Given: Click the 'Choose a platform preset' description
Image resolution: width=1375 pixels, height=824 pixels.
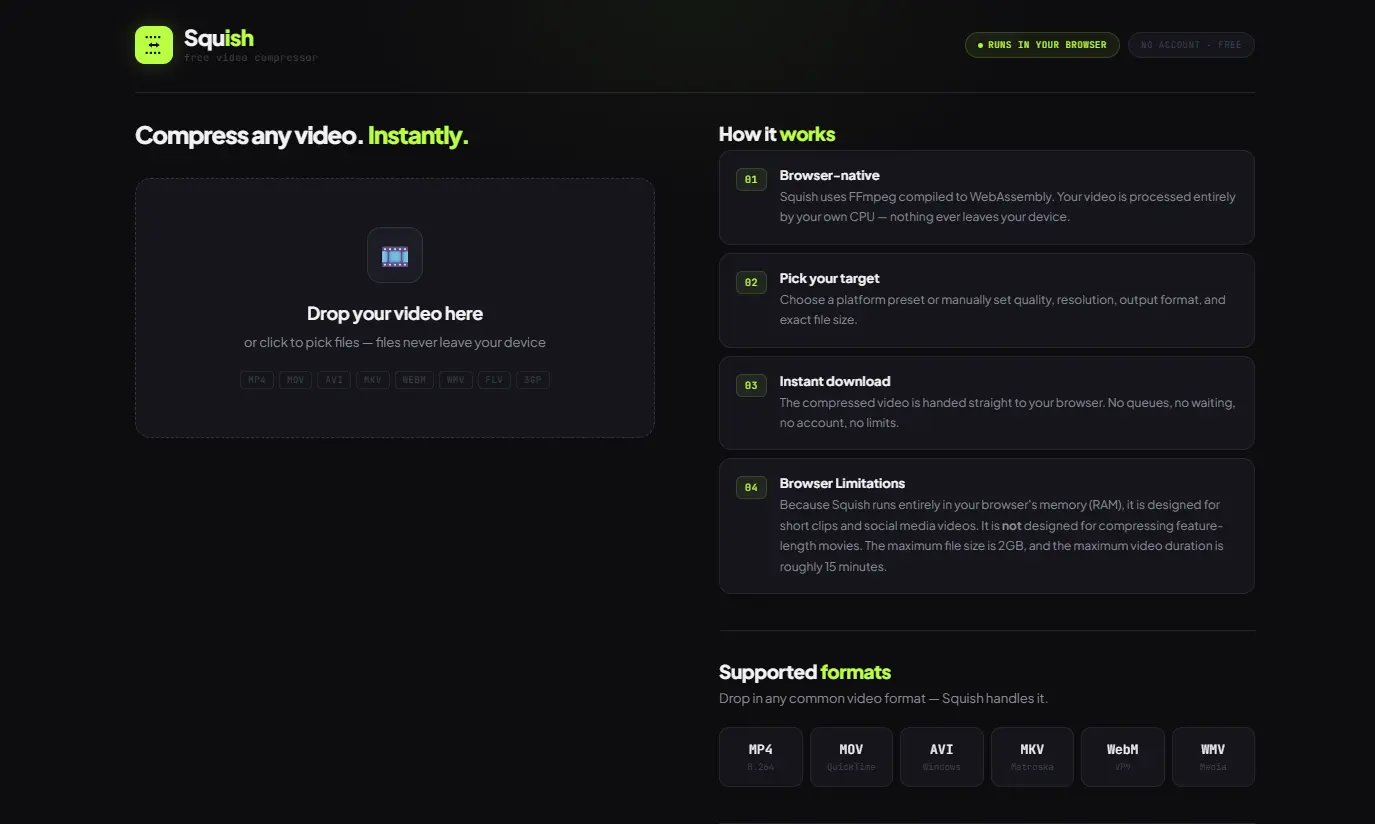Looking at the screenshot, I should [1003, 310].
